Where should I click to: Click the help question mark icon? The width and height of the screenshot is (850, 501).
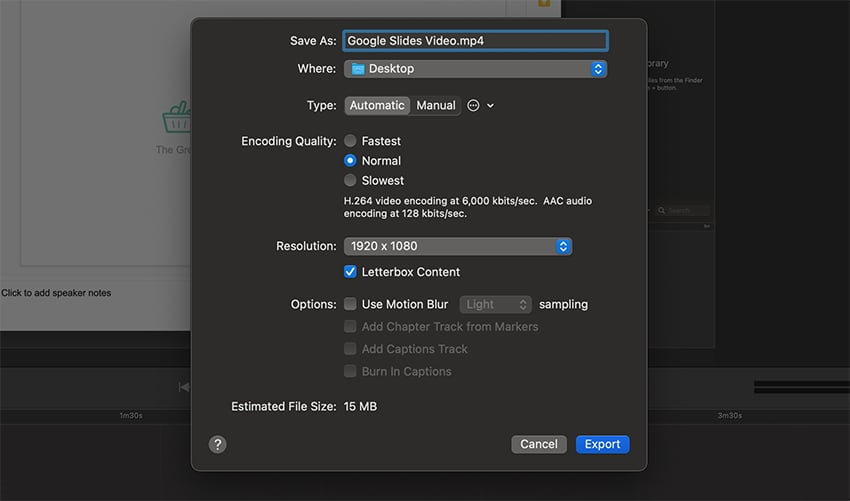pyautogui.click(x=218, y=445)
